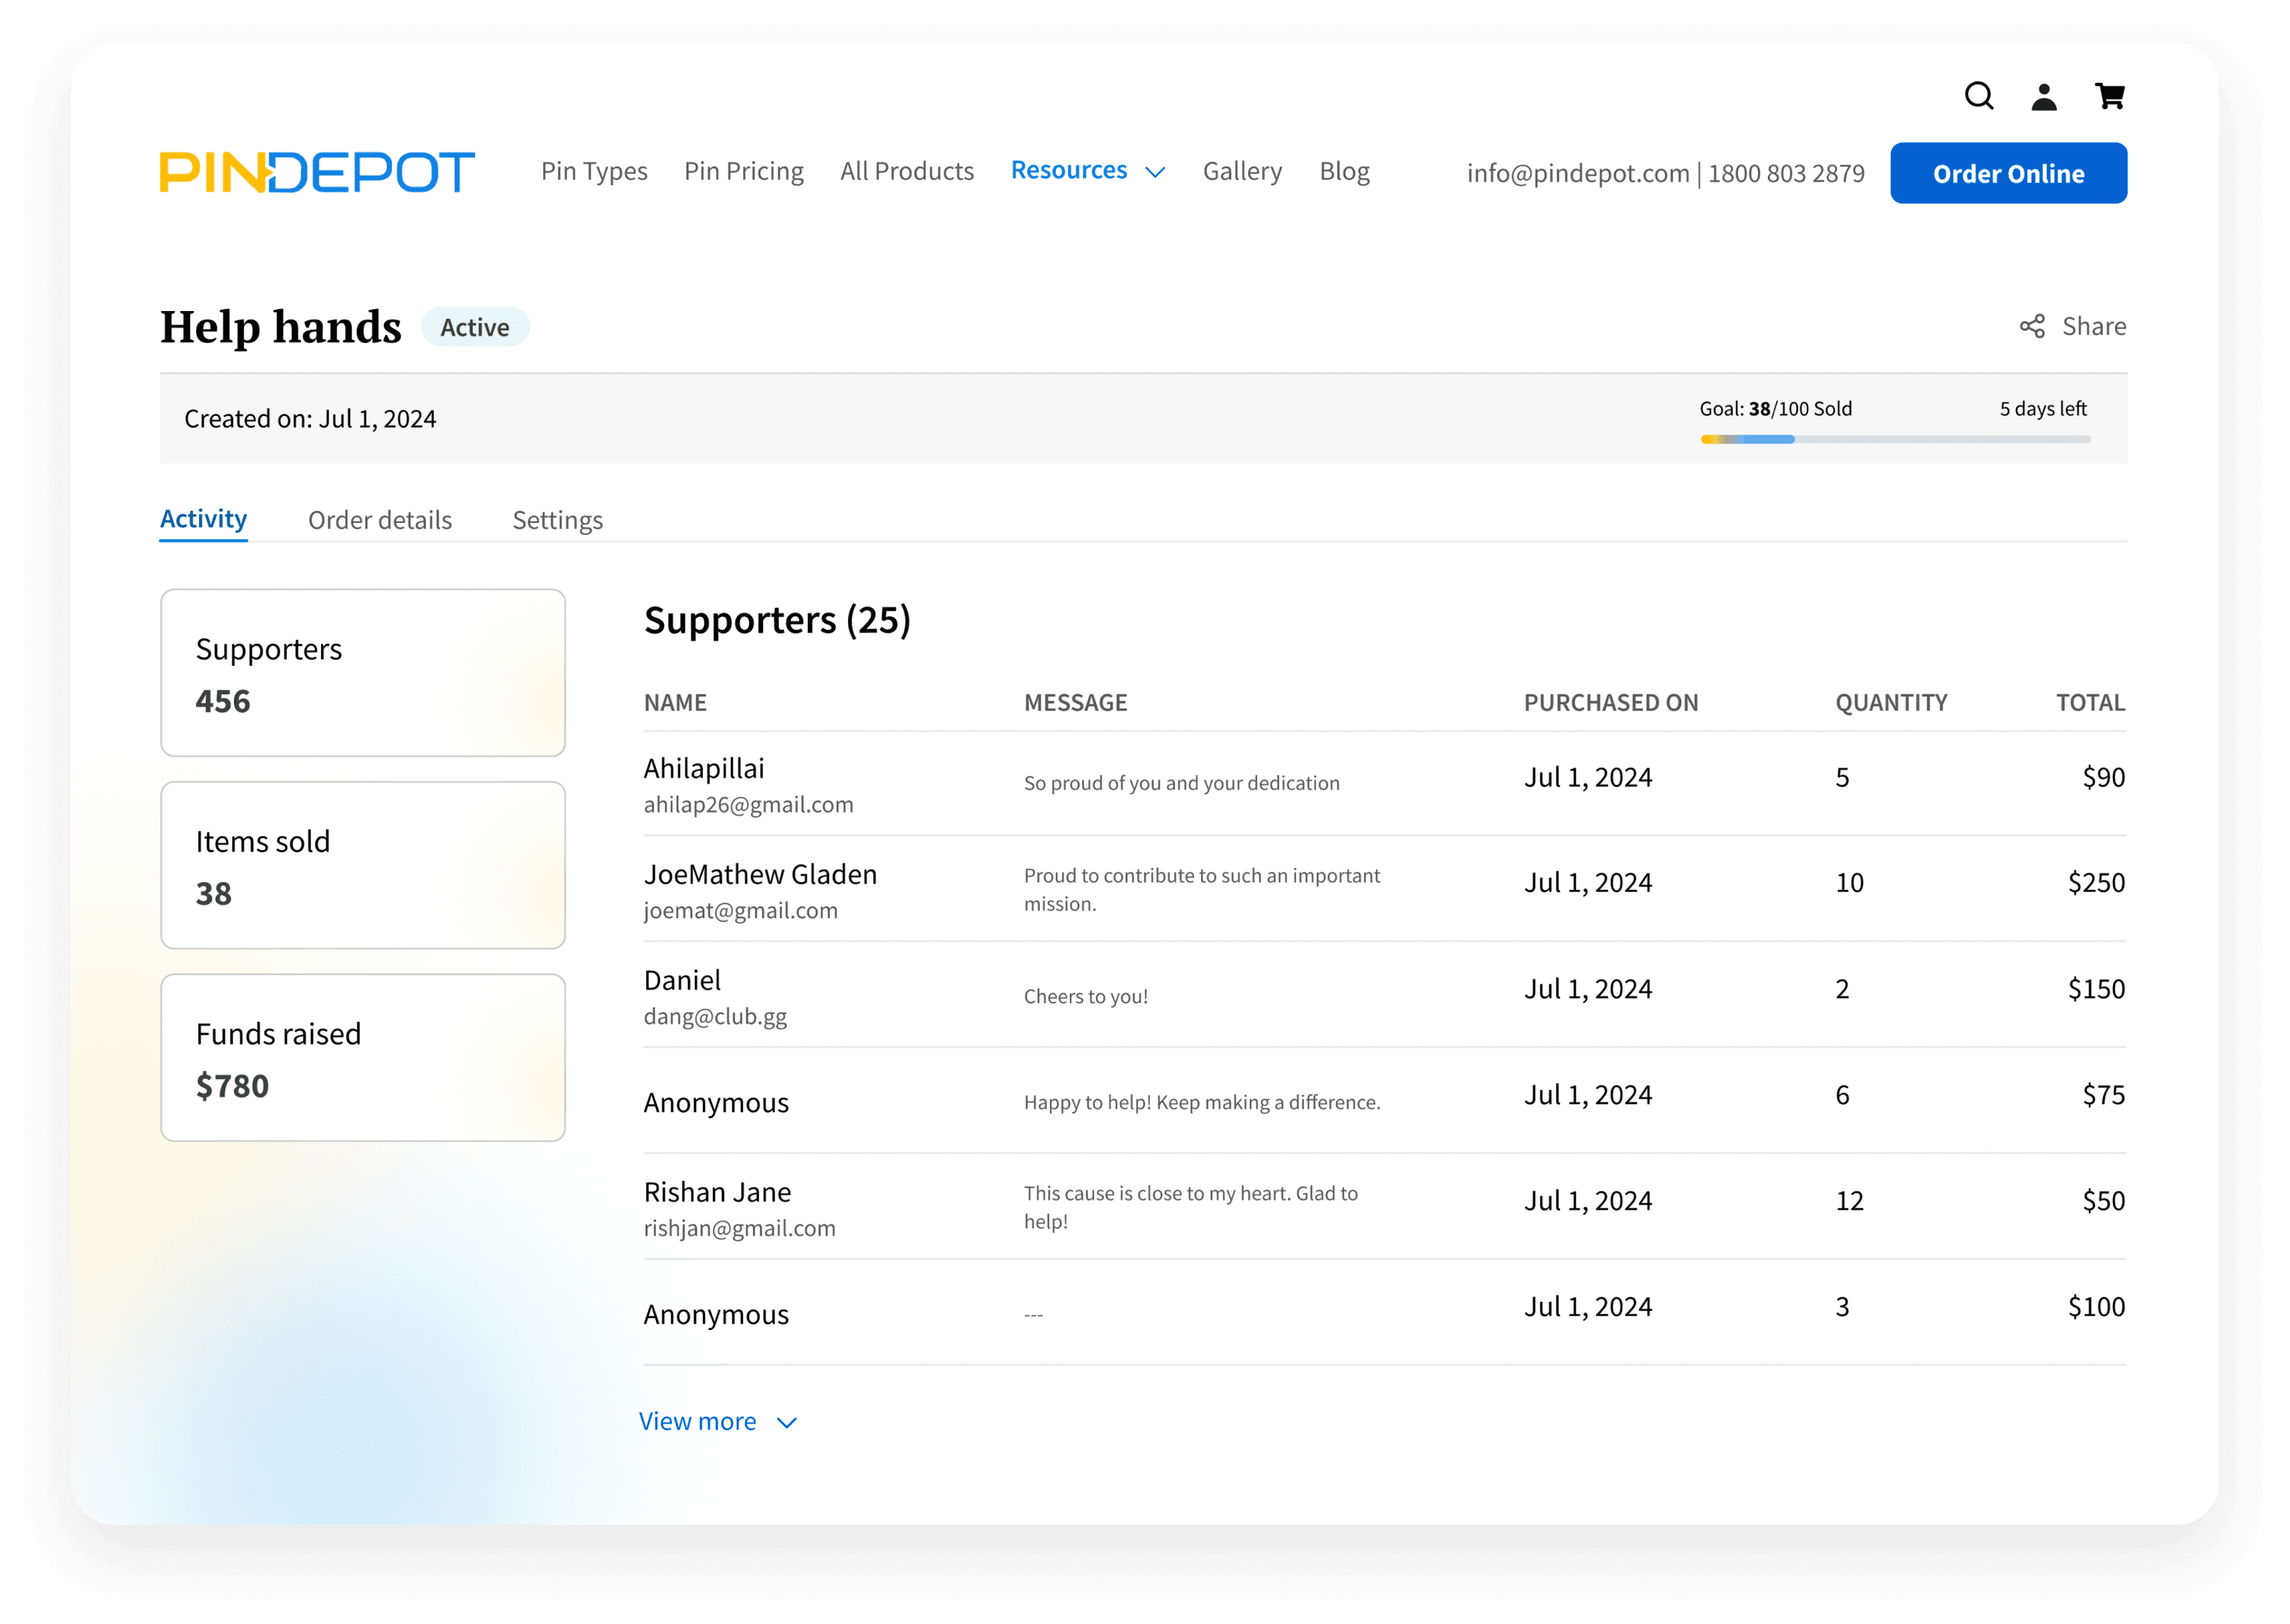The width and height of the screenshot is (2290, 1624).
Task: Click supporter name JoeMathew Gladen
Action: pos(760,874)
